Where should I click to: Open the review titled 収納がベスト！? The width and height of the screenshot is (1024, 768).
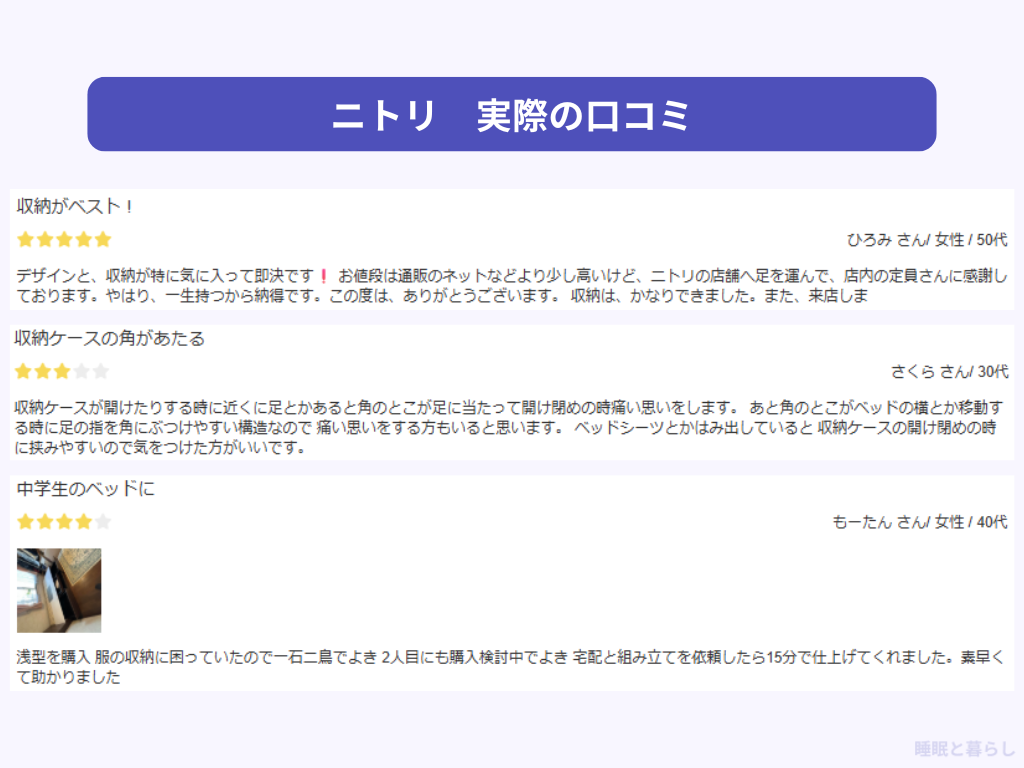pos(74,206)
